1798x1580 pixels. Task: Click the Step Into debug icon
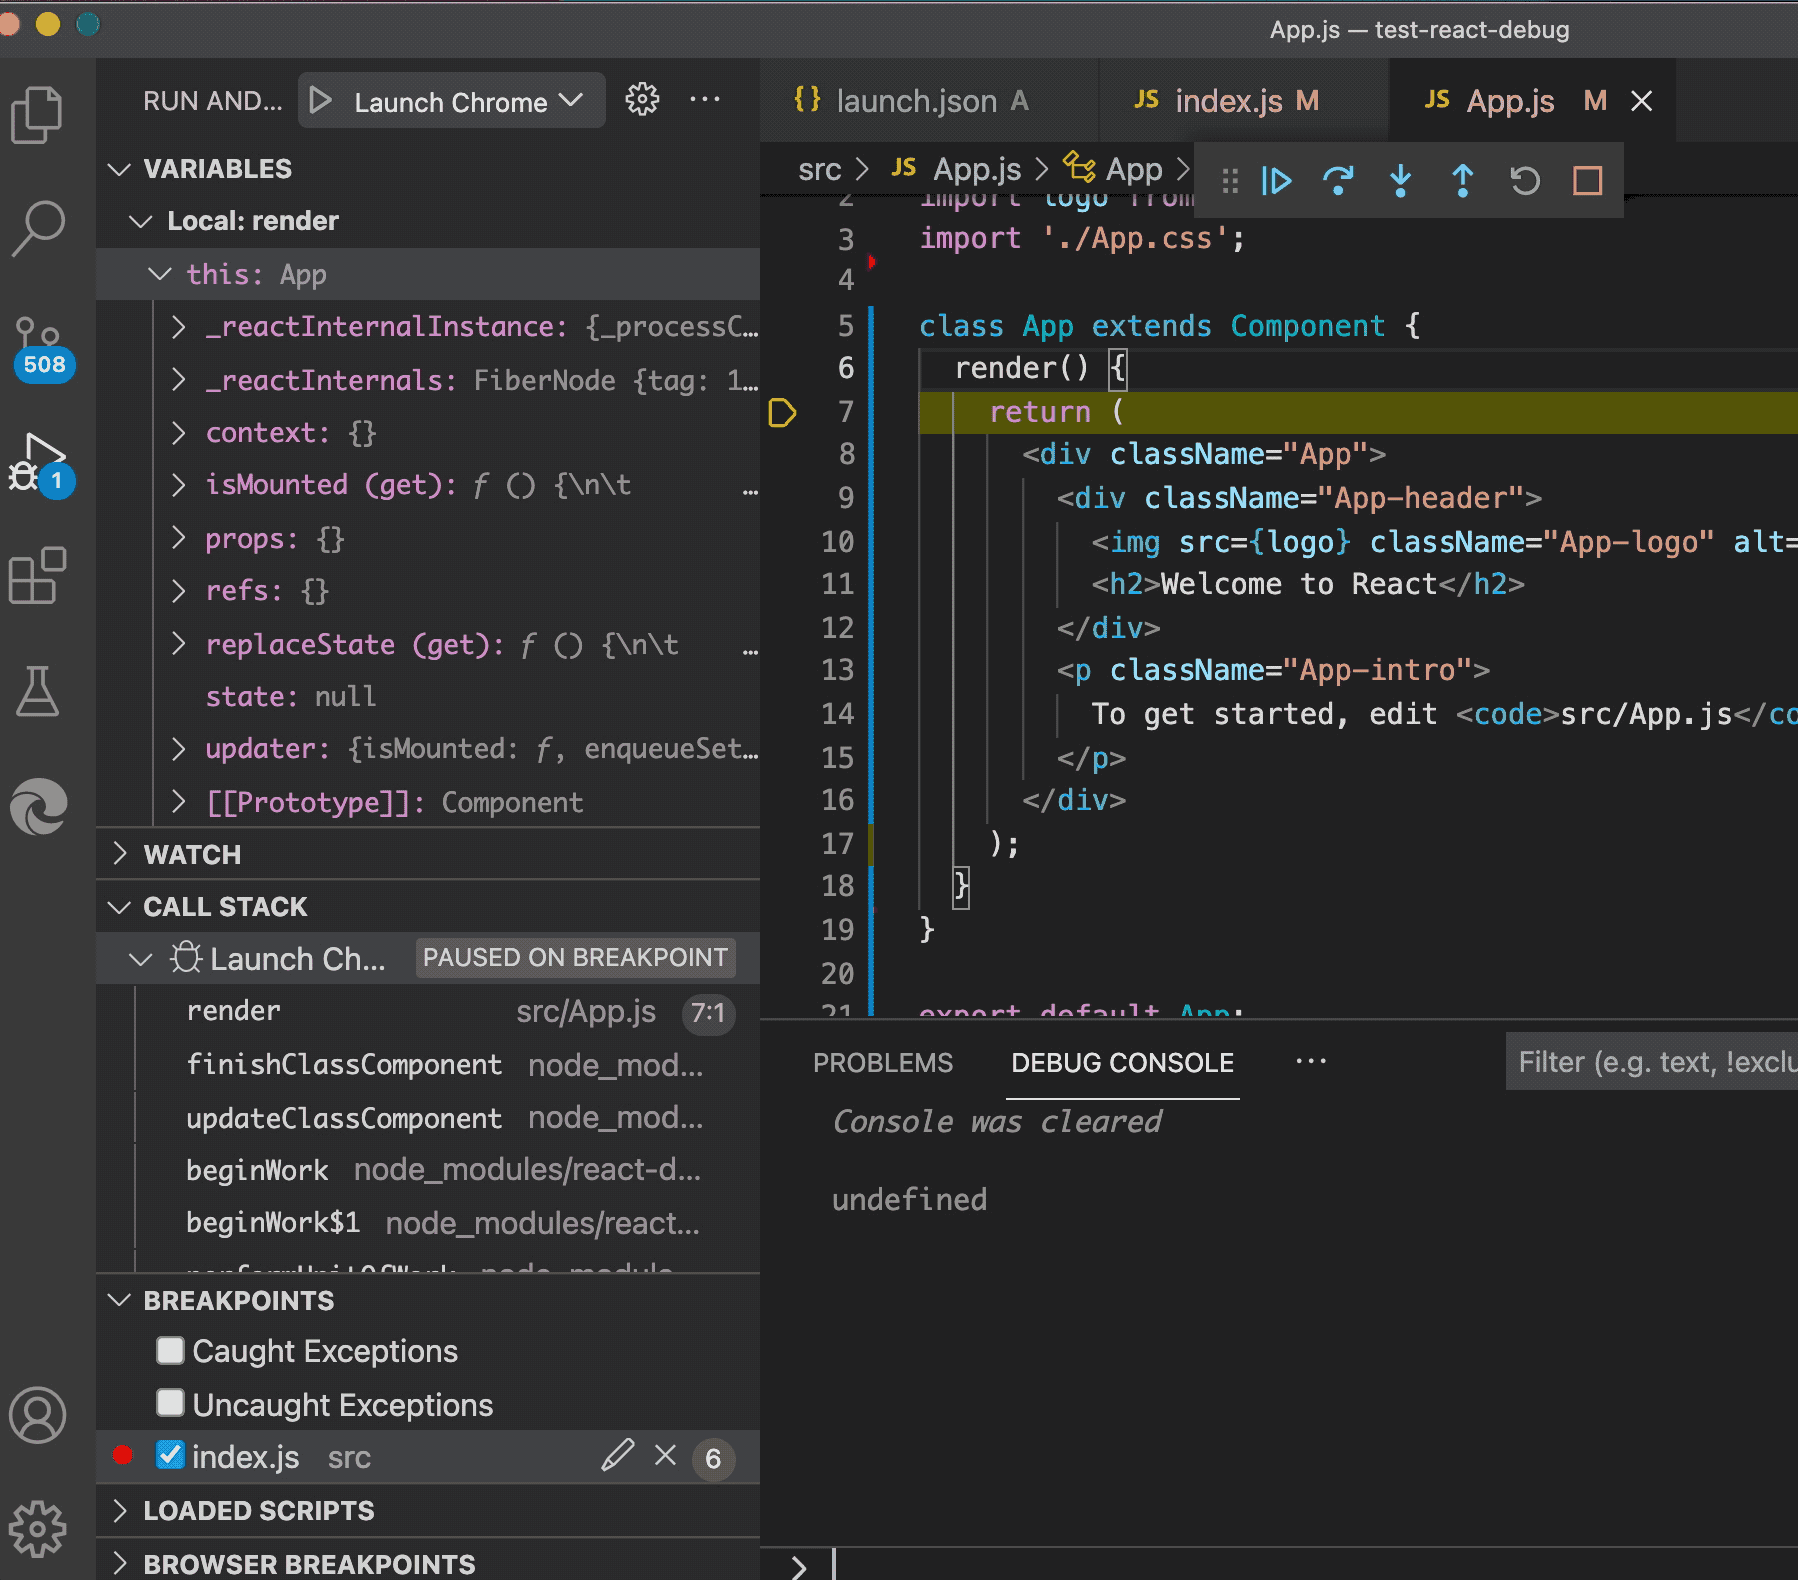pos(1400,181)
